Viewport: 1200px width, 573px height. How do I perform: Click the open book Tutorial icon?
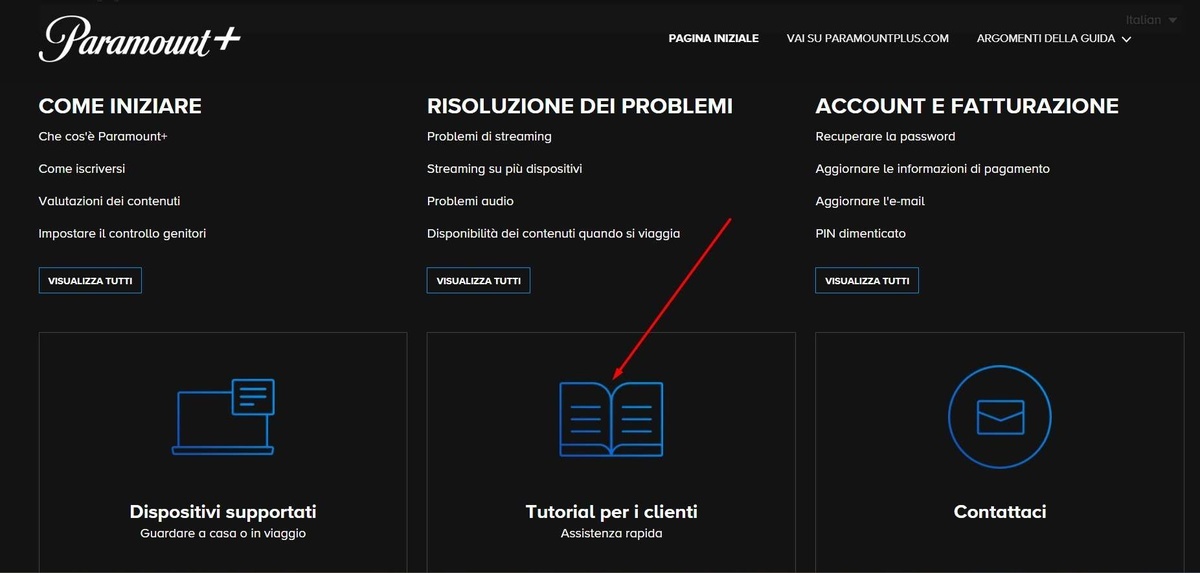click(611, 419)
